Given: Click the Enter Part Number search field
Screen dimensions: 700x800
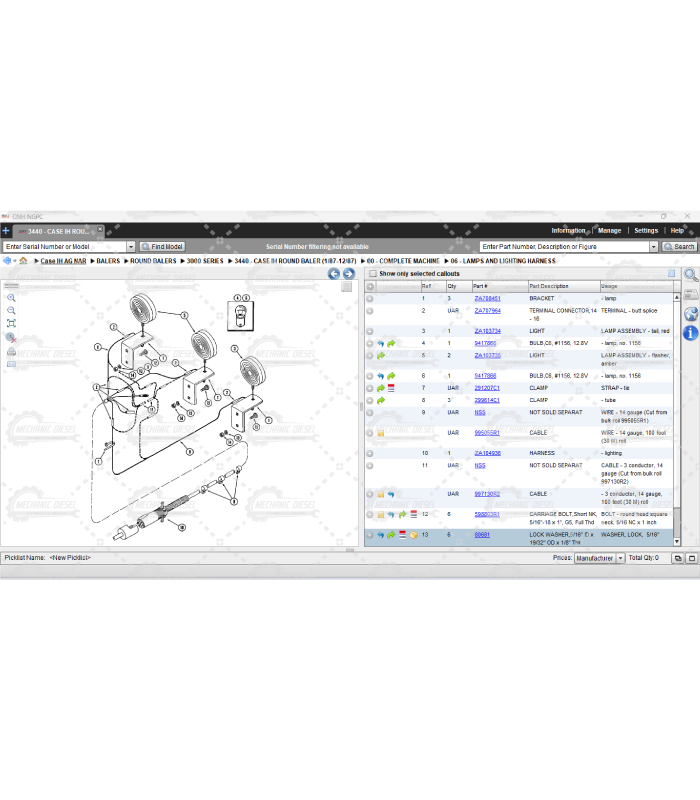Looking at the screenshot, I should tap(564, 246).
